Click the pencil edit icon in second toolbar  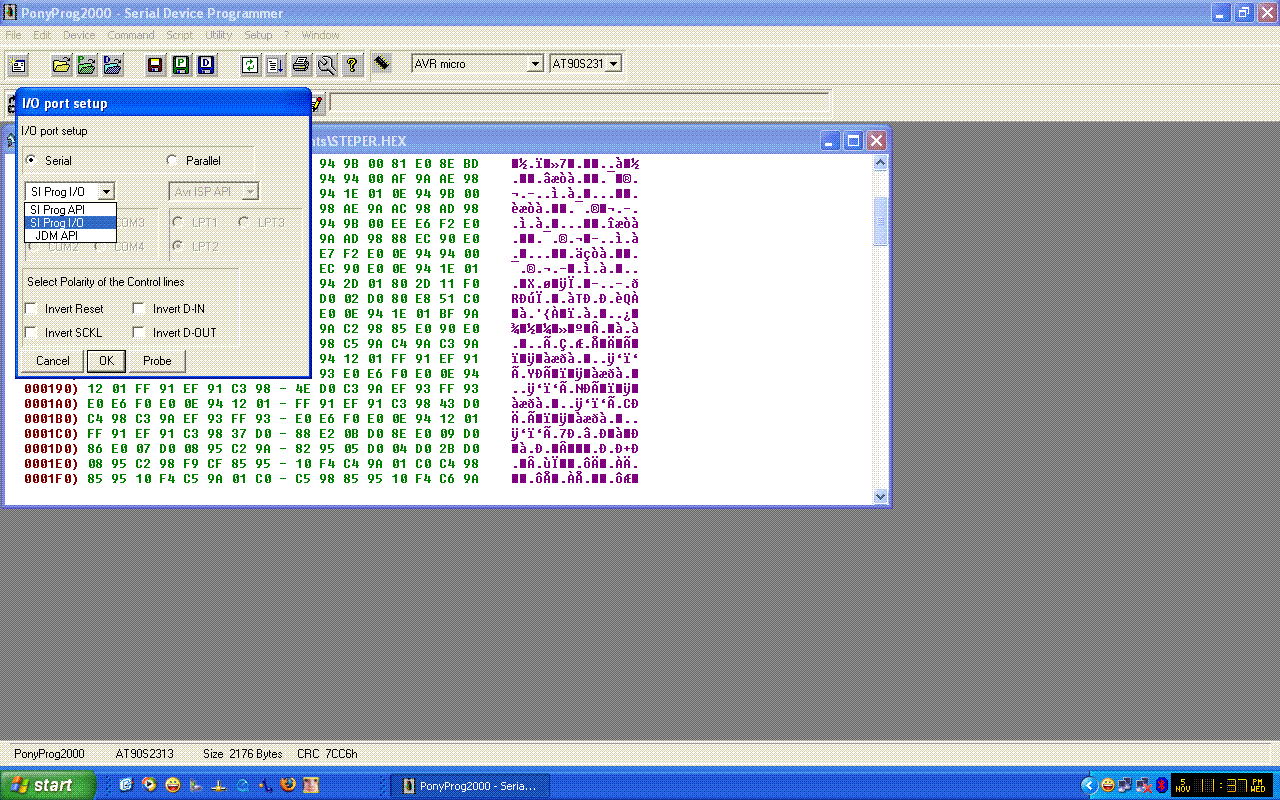(x=317, y=102)
